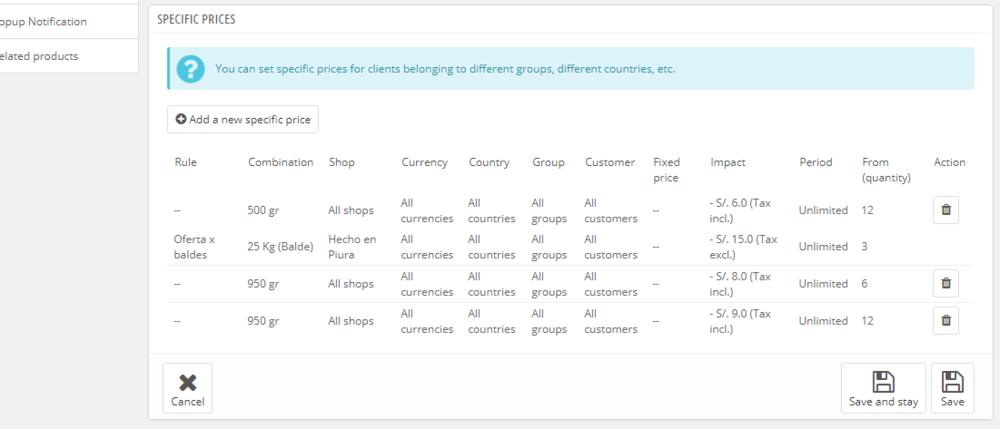Select the '25 Kg (Balde)' combination cell
This screenshot has height=429, width=1000.
(x=281, y=247)
